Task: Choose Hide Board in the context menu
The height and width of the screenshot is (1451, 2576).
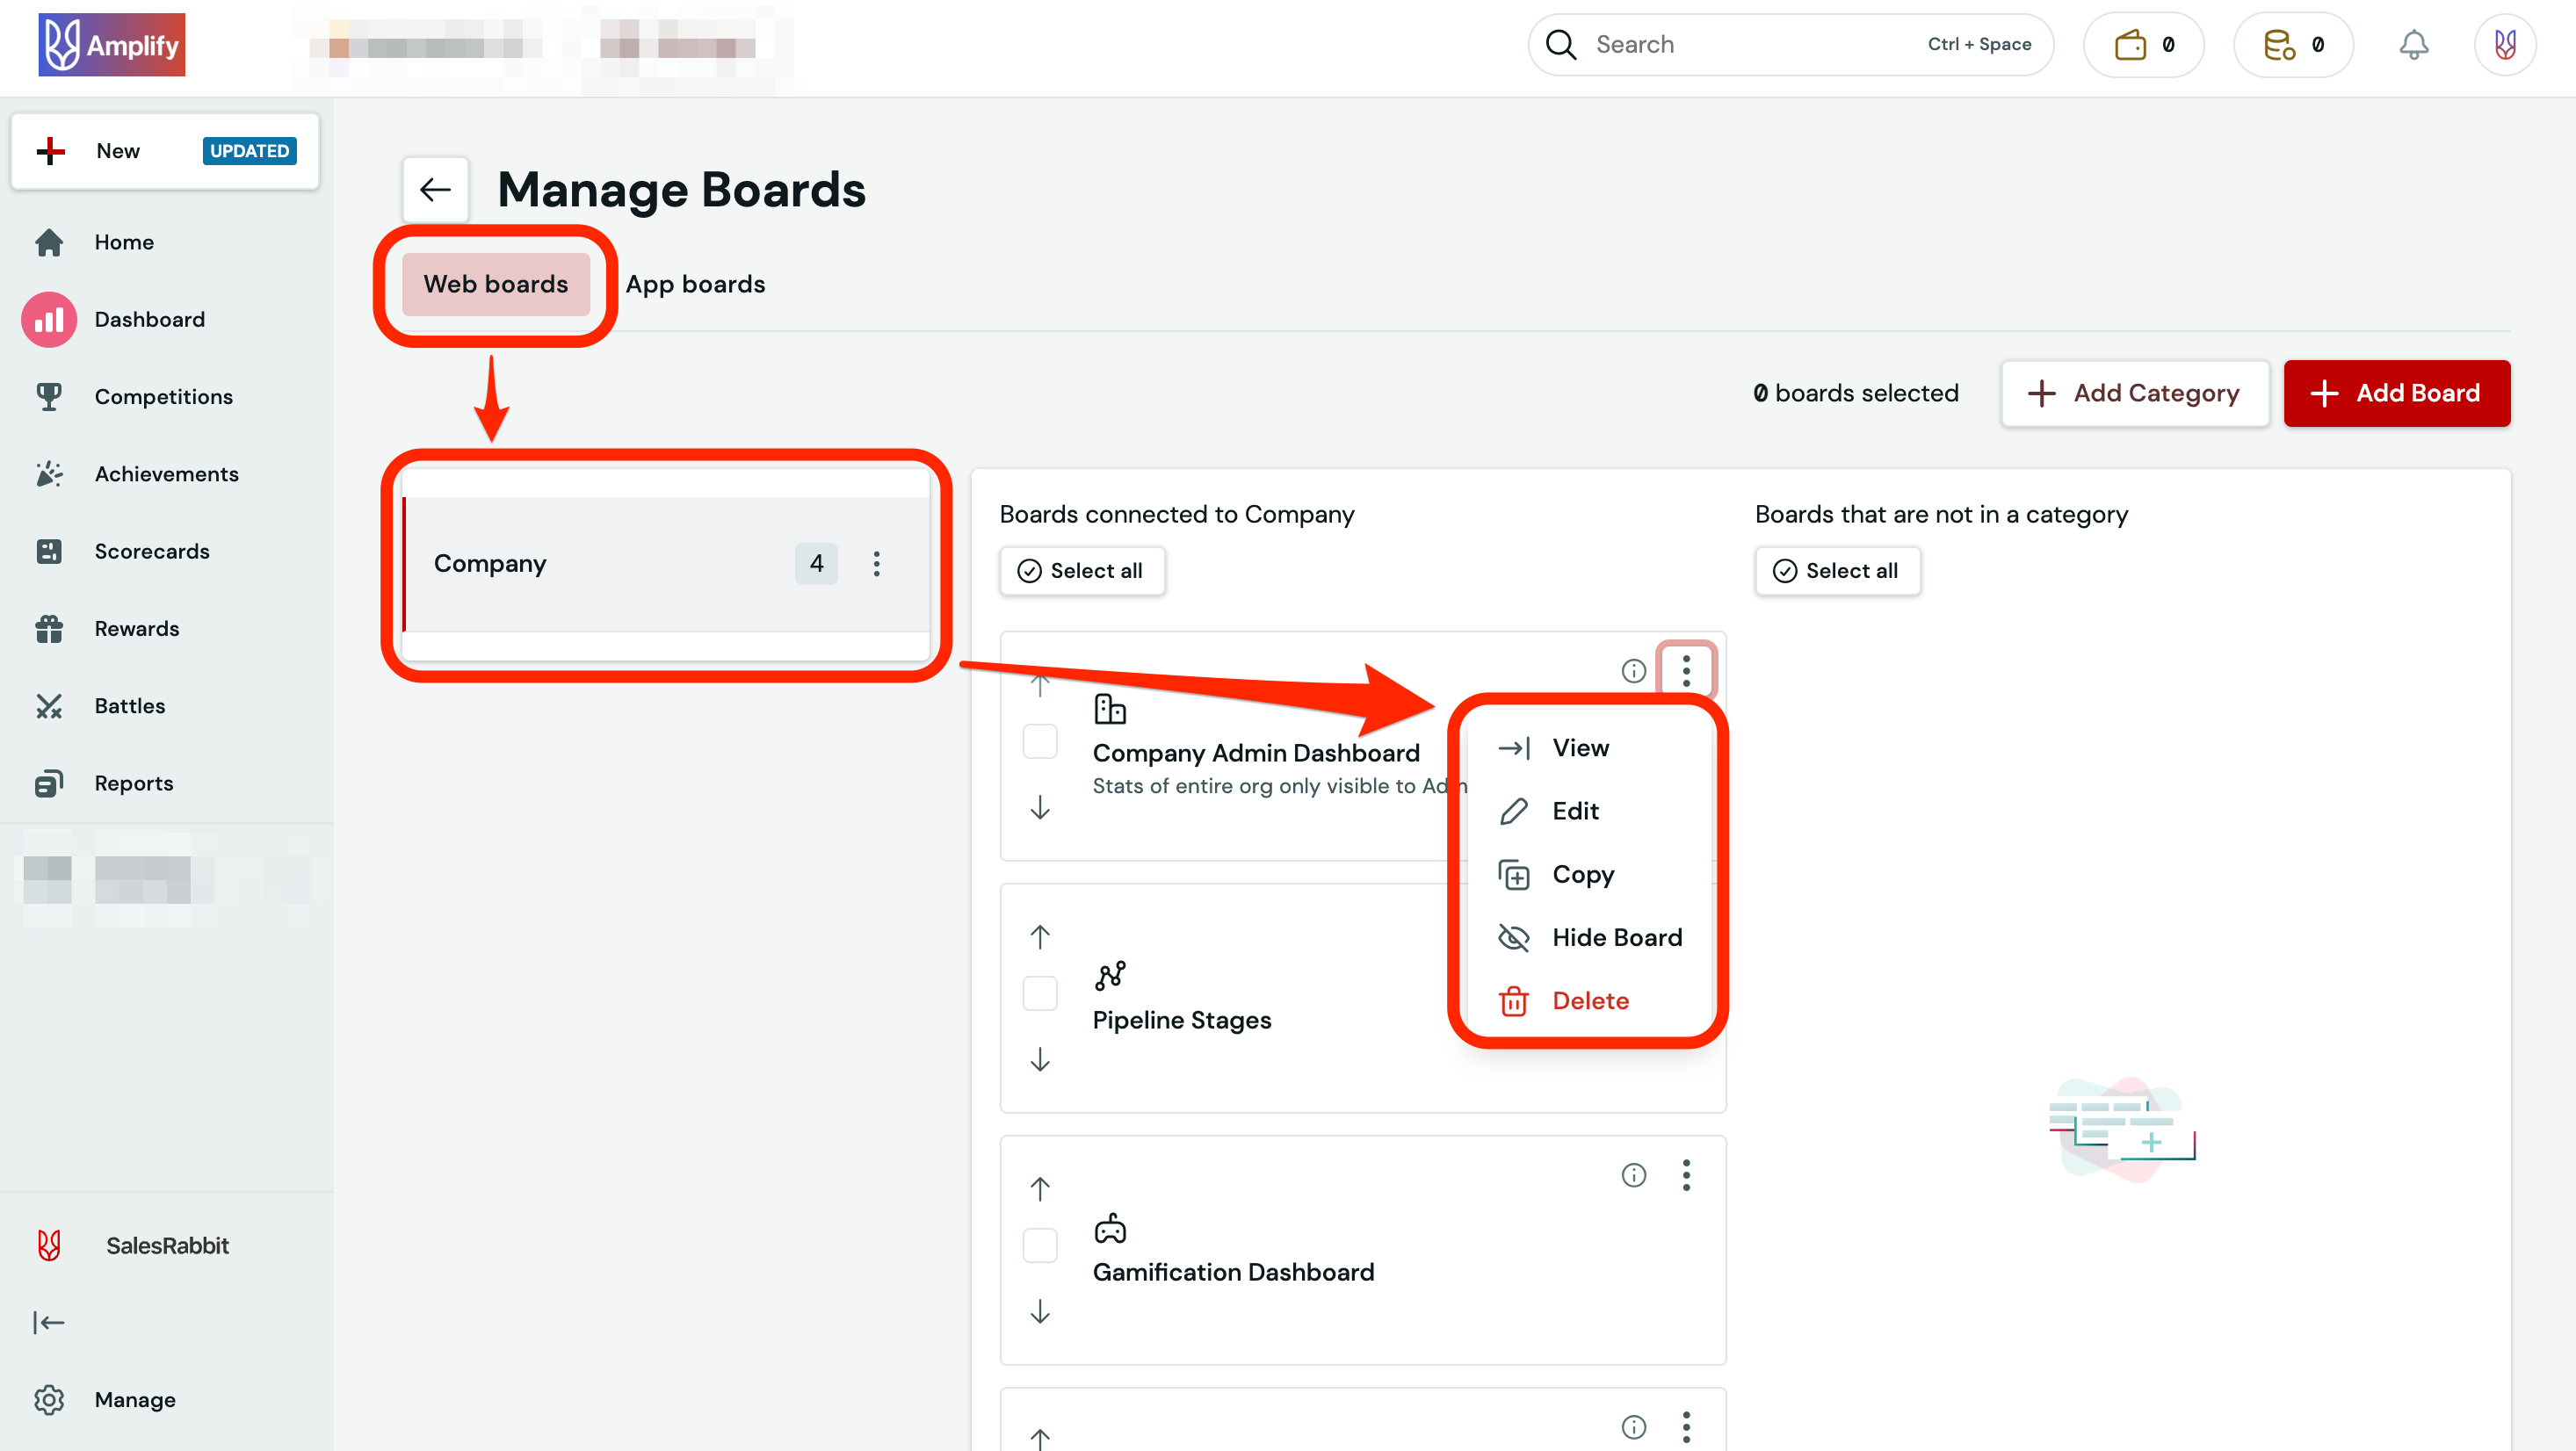Action: (1617, 937)
